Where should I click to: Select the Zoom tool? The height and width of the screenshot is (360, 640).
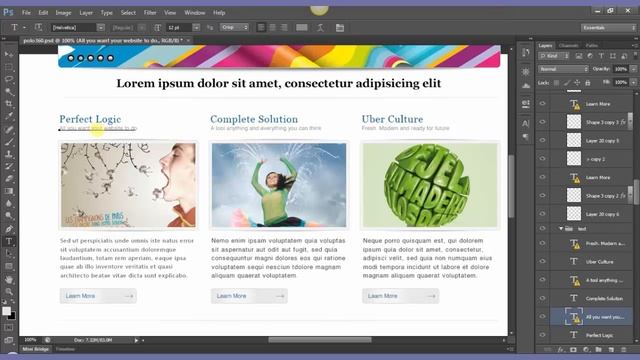coord(9,292)
